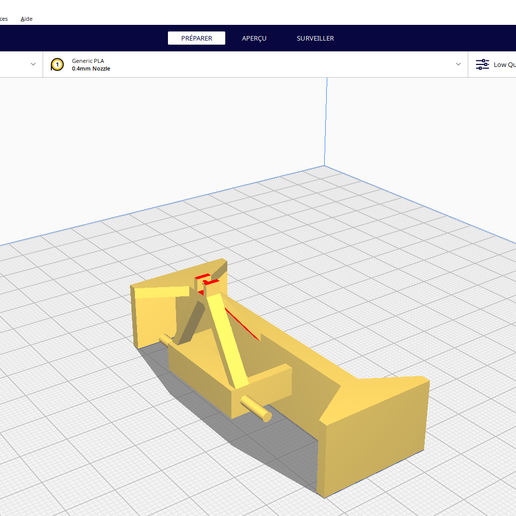Click the 0.4mm Nozzle label
Viewport: 516px width, 516px height.
pos(91,68)
